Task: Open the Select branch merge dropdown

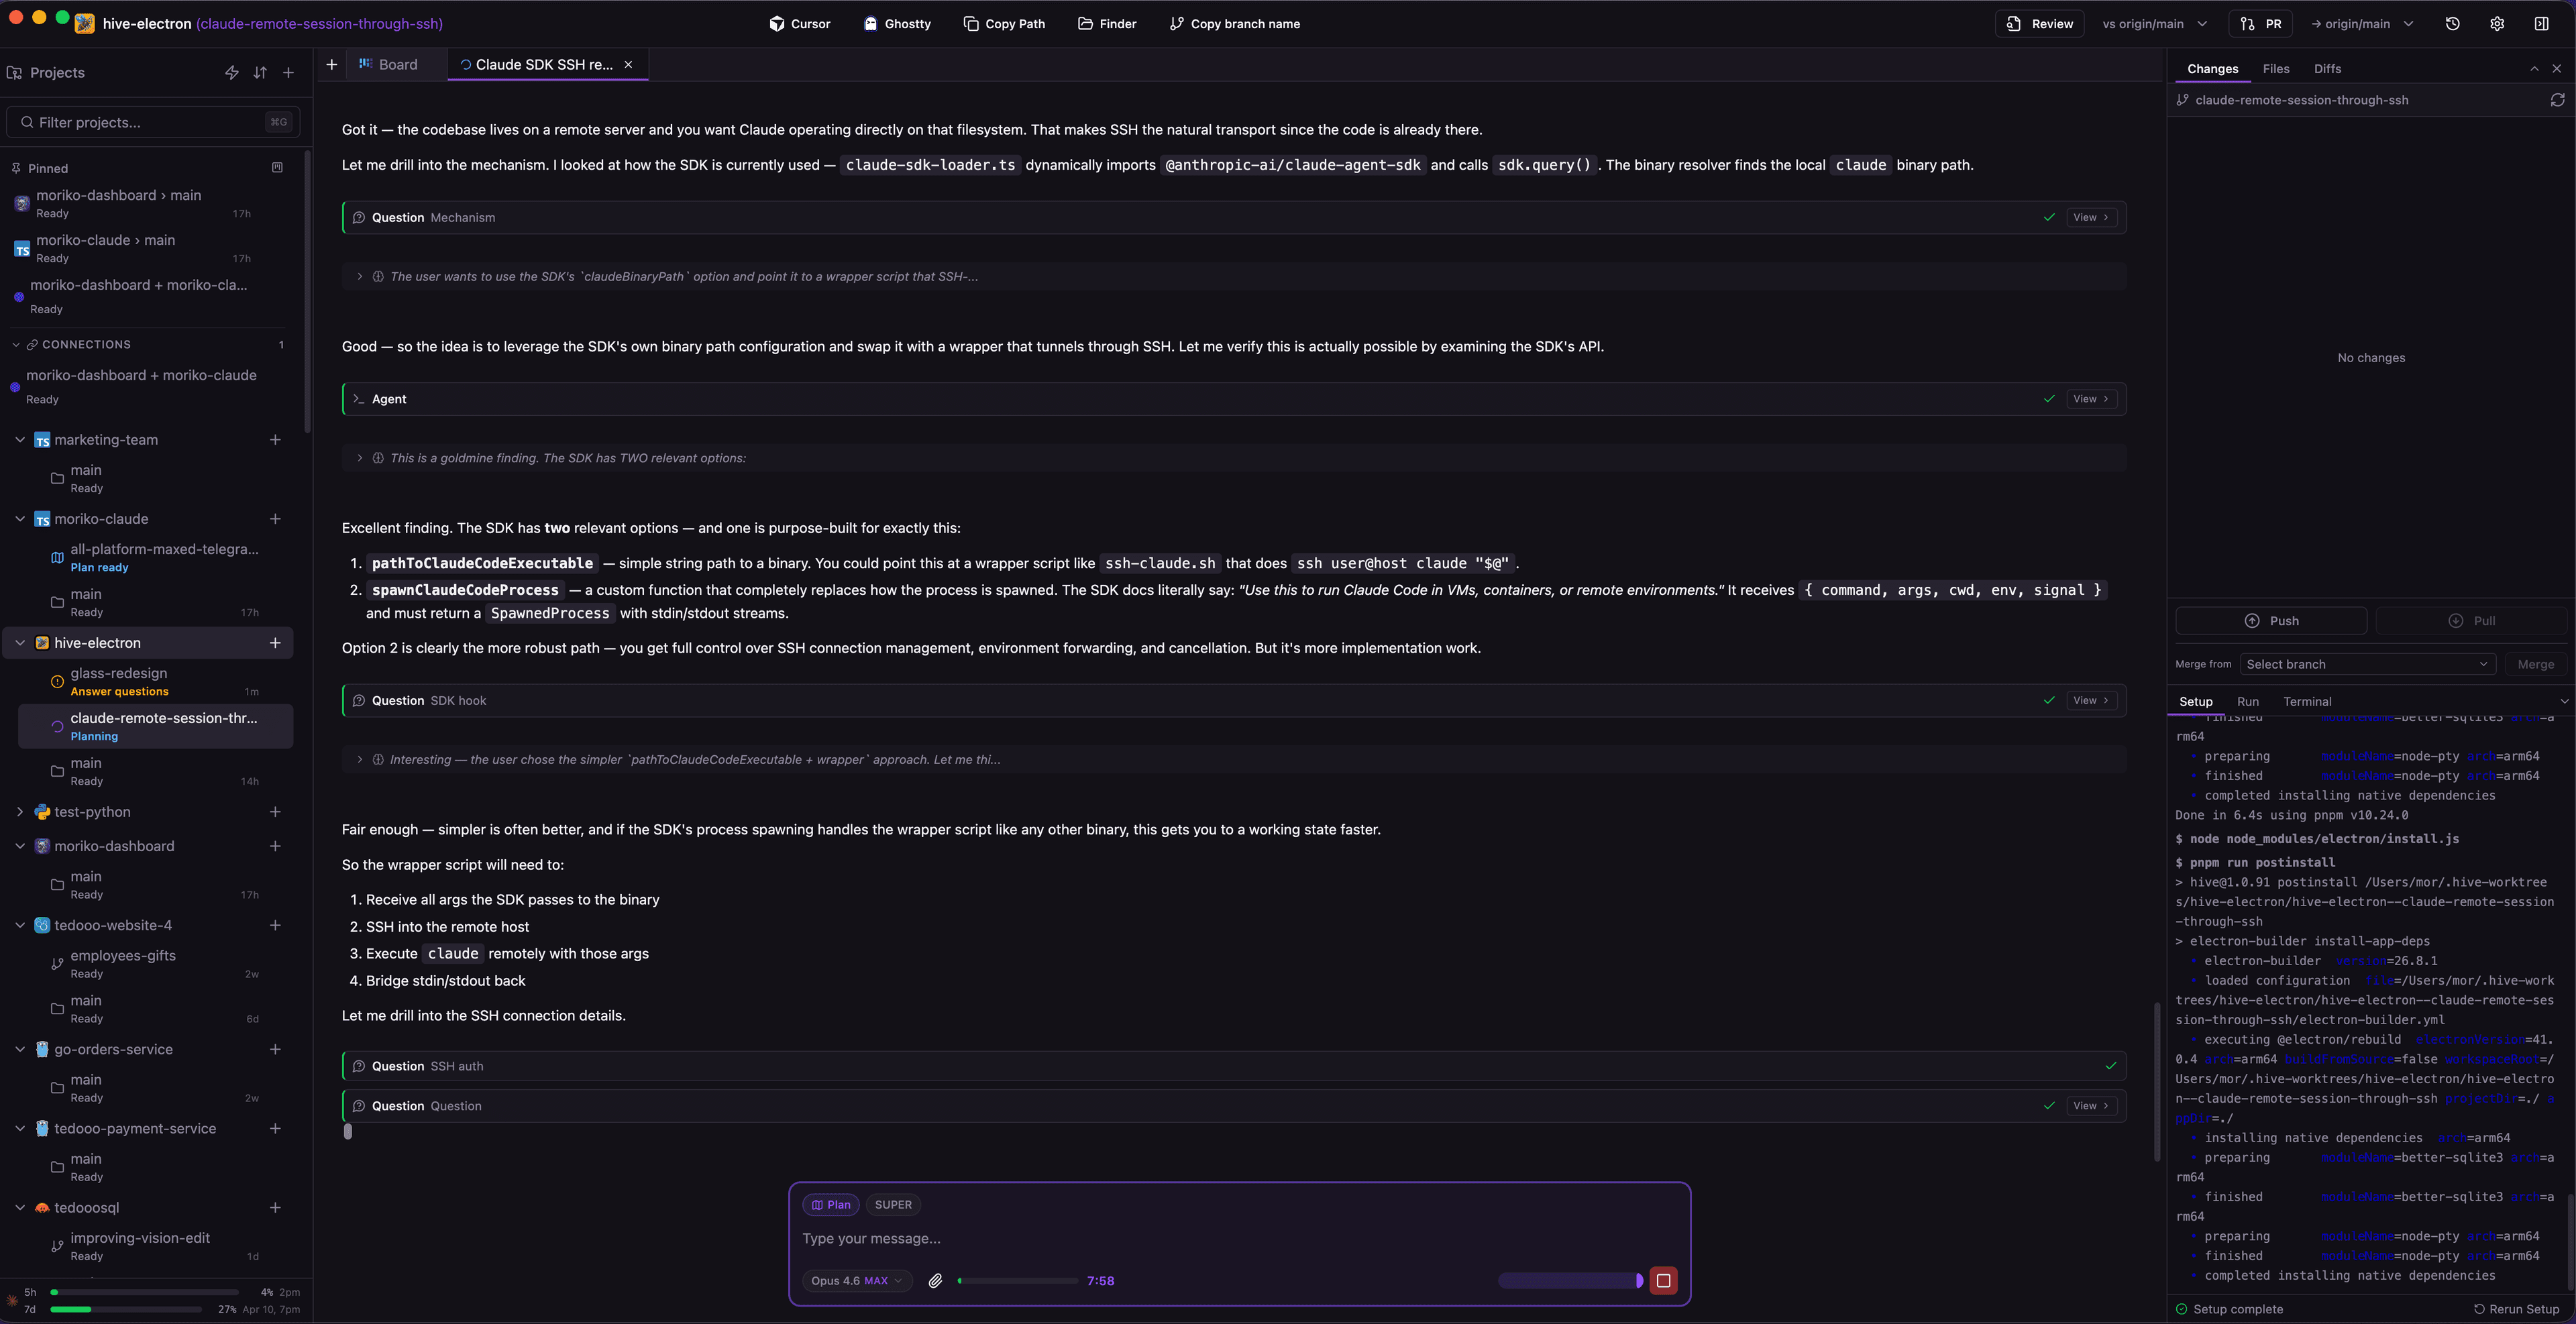Action: pos(2366,664)
